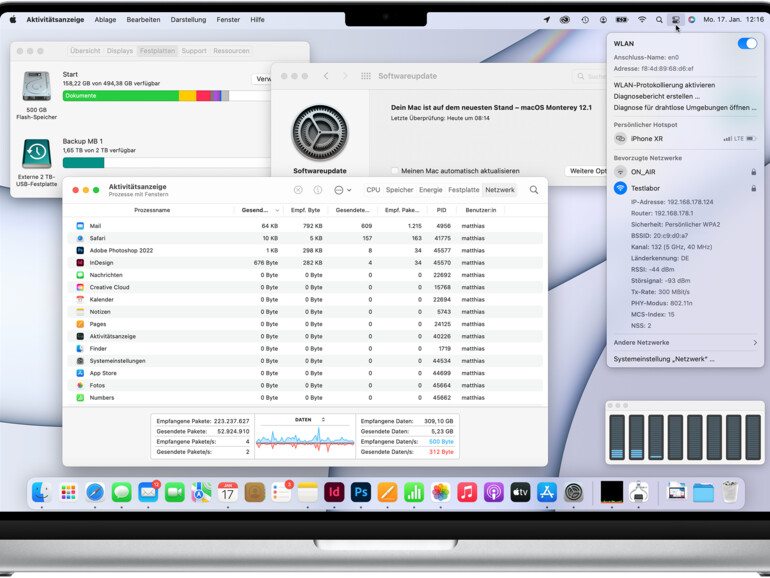Switch to the Energie tab

431,190
